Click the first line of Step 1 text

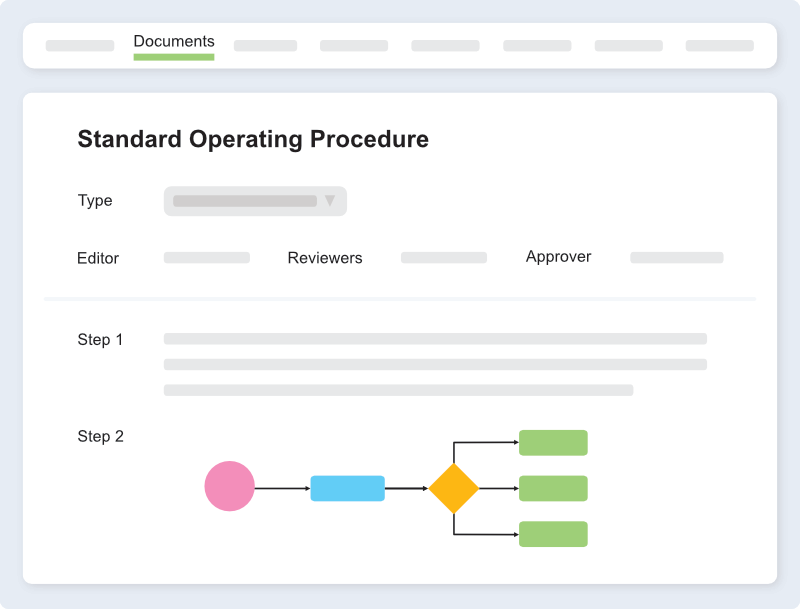(437, 338)
